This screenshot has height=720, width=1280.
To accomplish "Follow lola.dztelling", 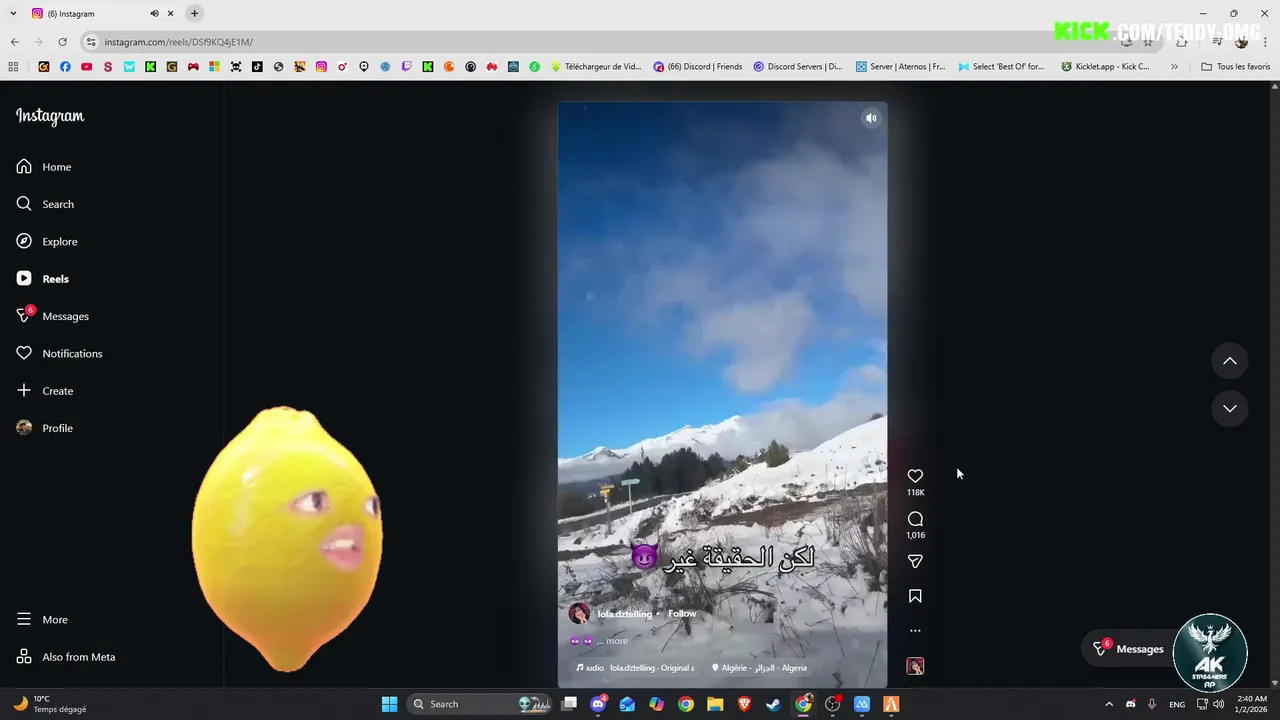I will [682, 614].
